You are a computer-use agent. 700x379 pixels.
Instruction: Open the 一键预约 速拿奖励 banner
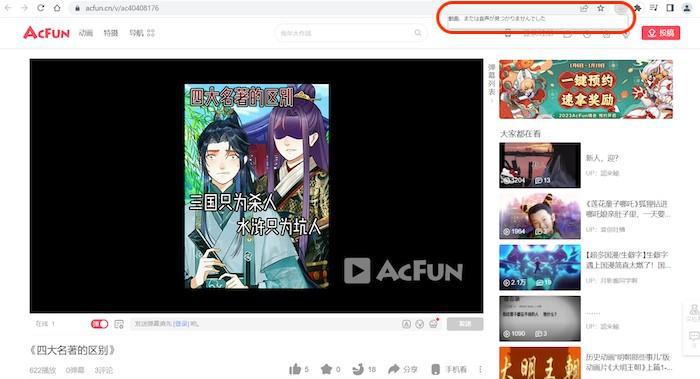click(586, 89)
